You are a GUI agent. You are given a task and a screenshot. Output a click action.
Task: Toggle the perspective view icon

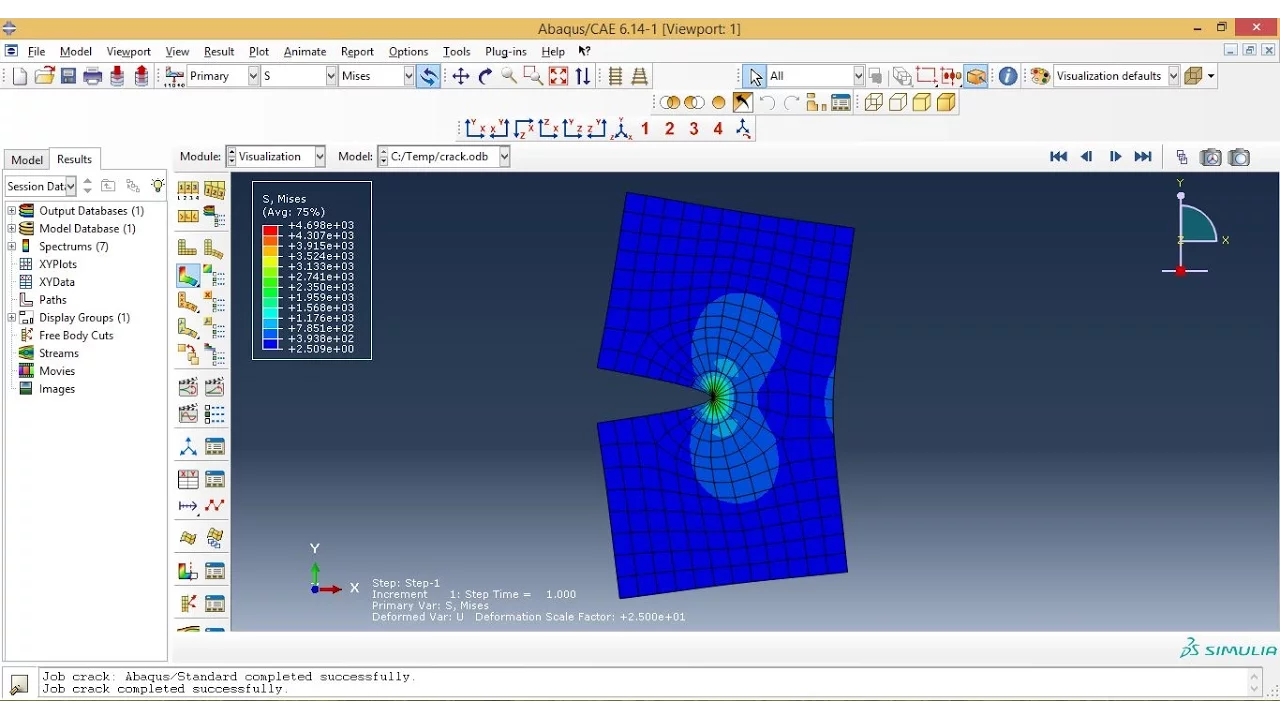tap(640, 76)
